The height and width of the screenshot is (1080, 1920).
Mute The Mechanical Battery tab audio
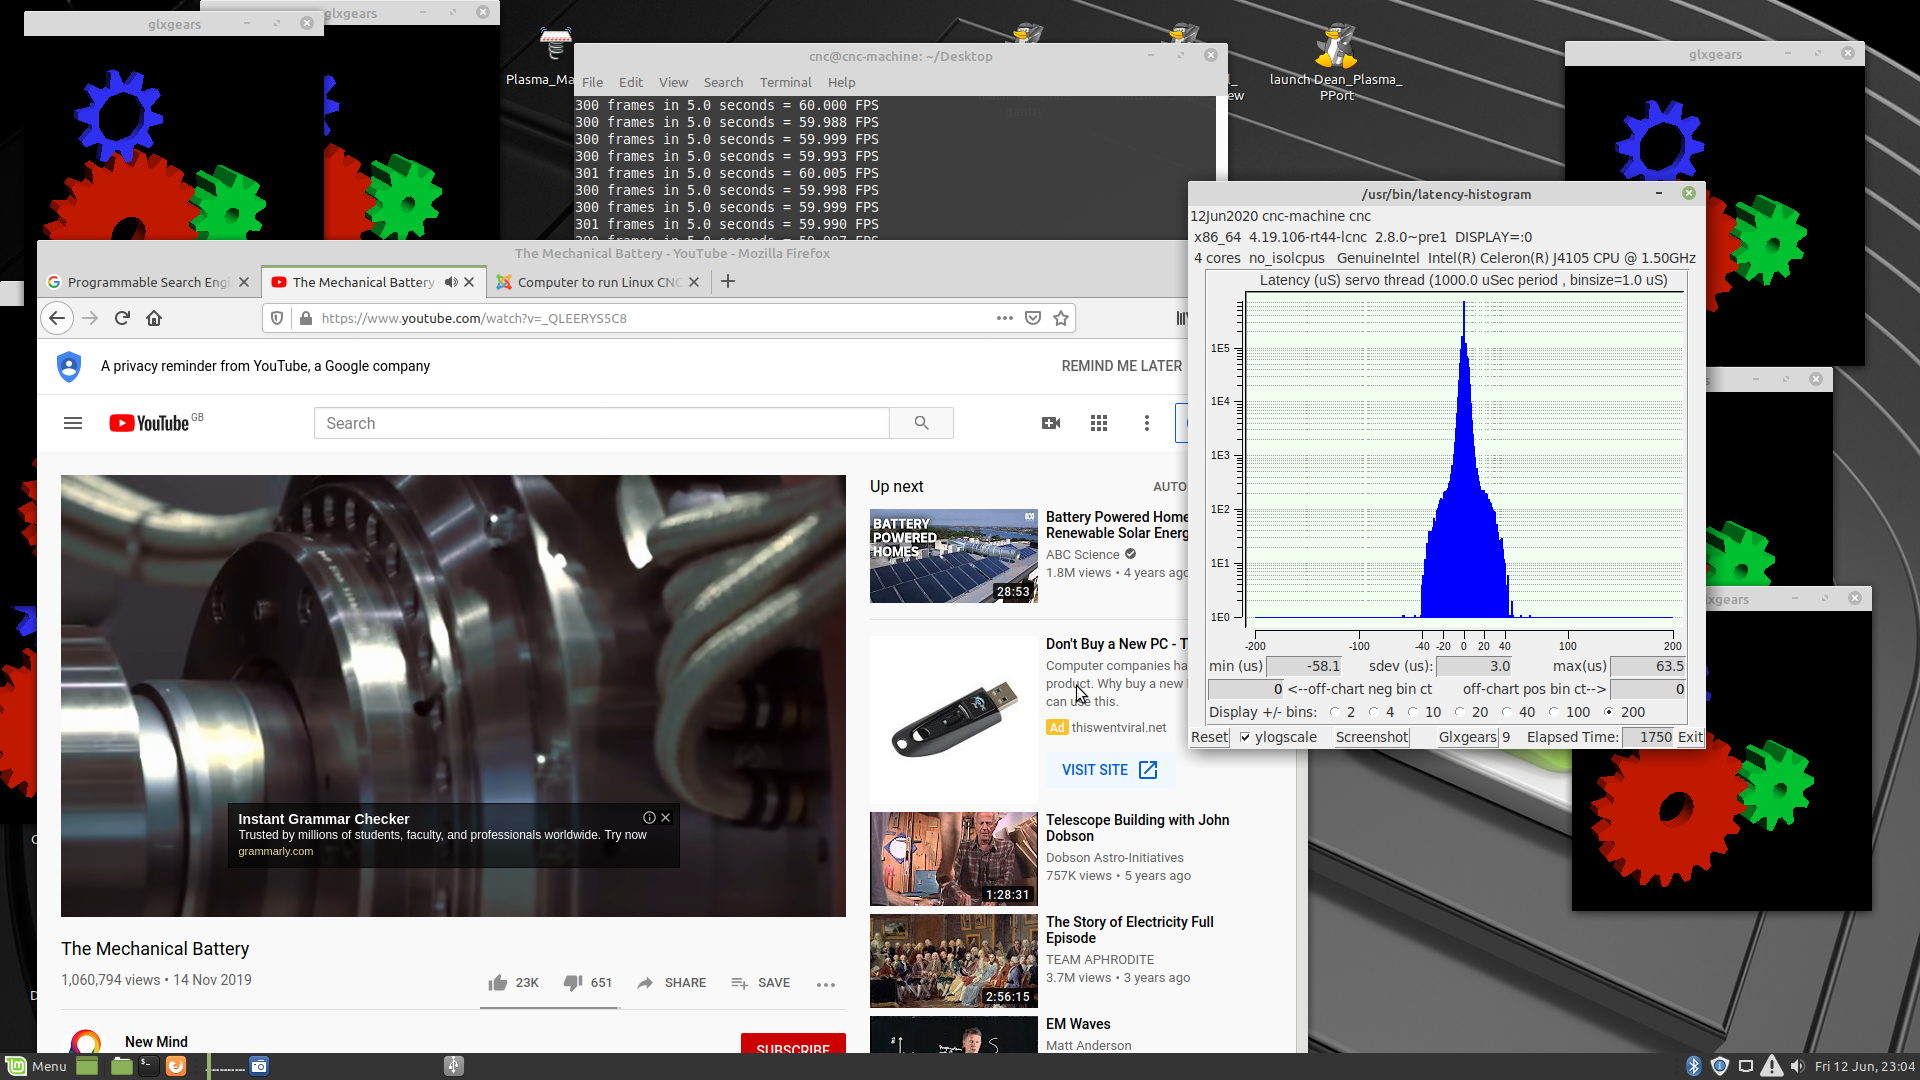pos(451,282)
